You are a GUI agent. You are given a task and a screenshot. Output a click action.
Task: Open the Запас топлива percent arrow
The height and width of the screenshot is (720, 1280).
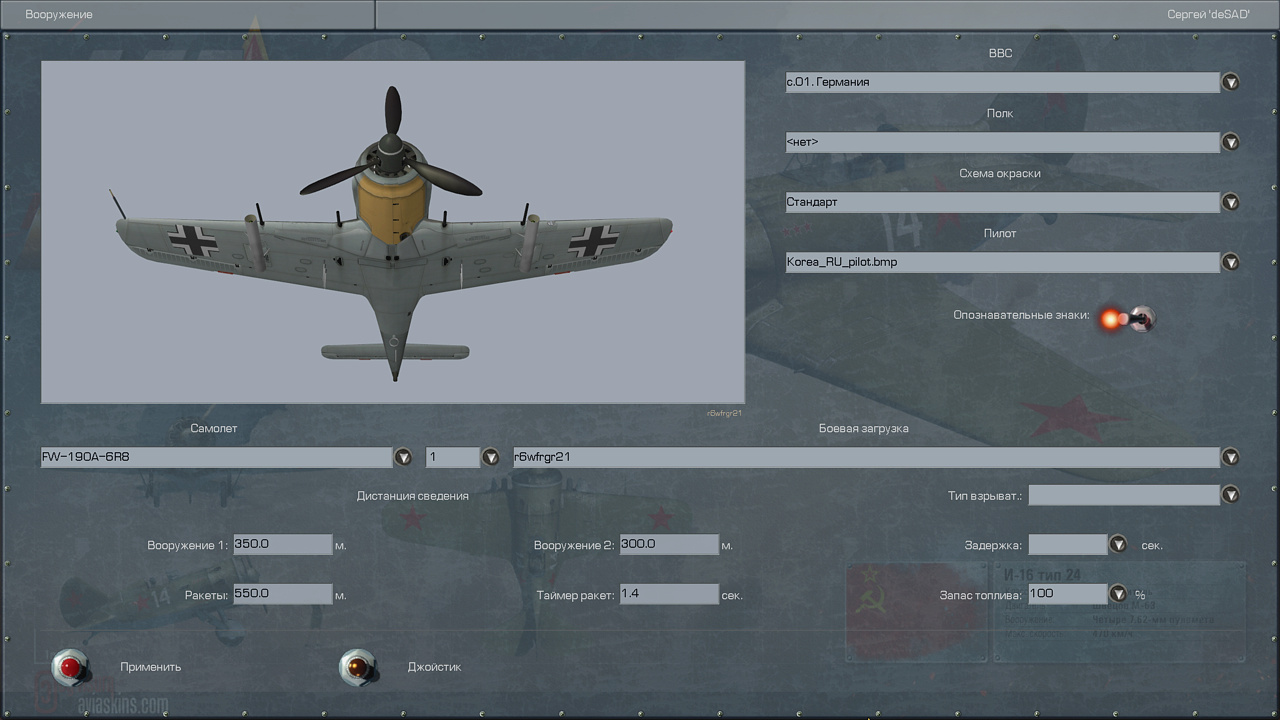(x=1118, y=594)
